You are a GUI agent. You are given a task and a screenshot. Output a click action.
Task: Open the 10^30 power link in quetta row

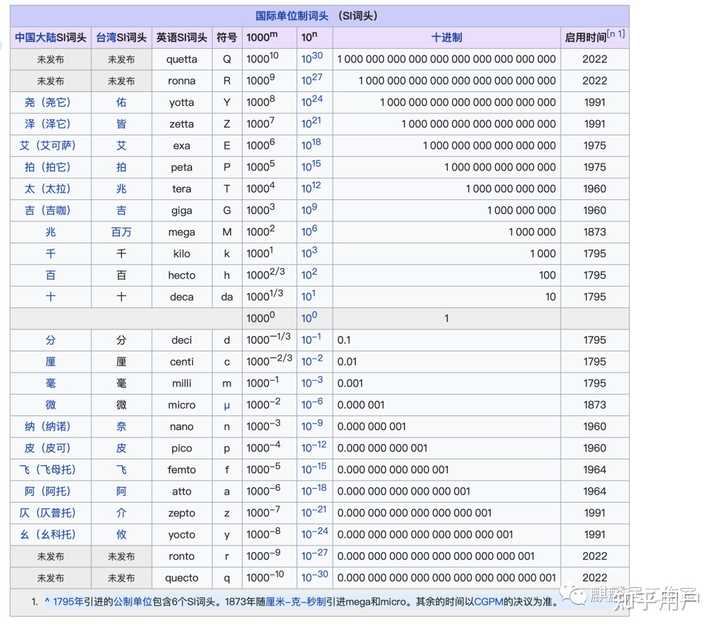click(x=312, y=58)
